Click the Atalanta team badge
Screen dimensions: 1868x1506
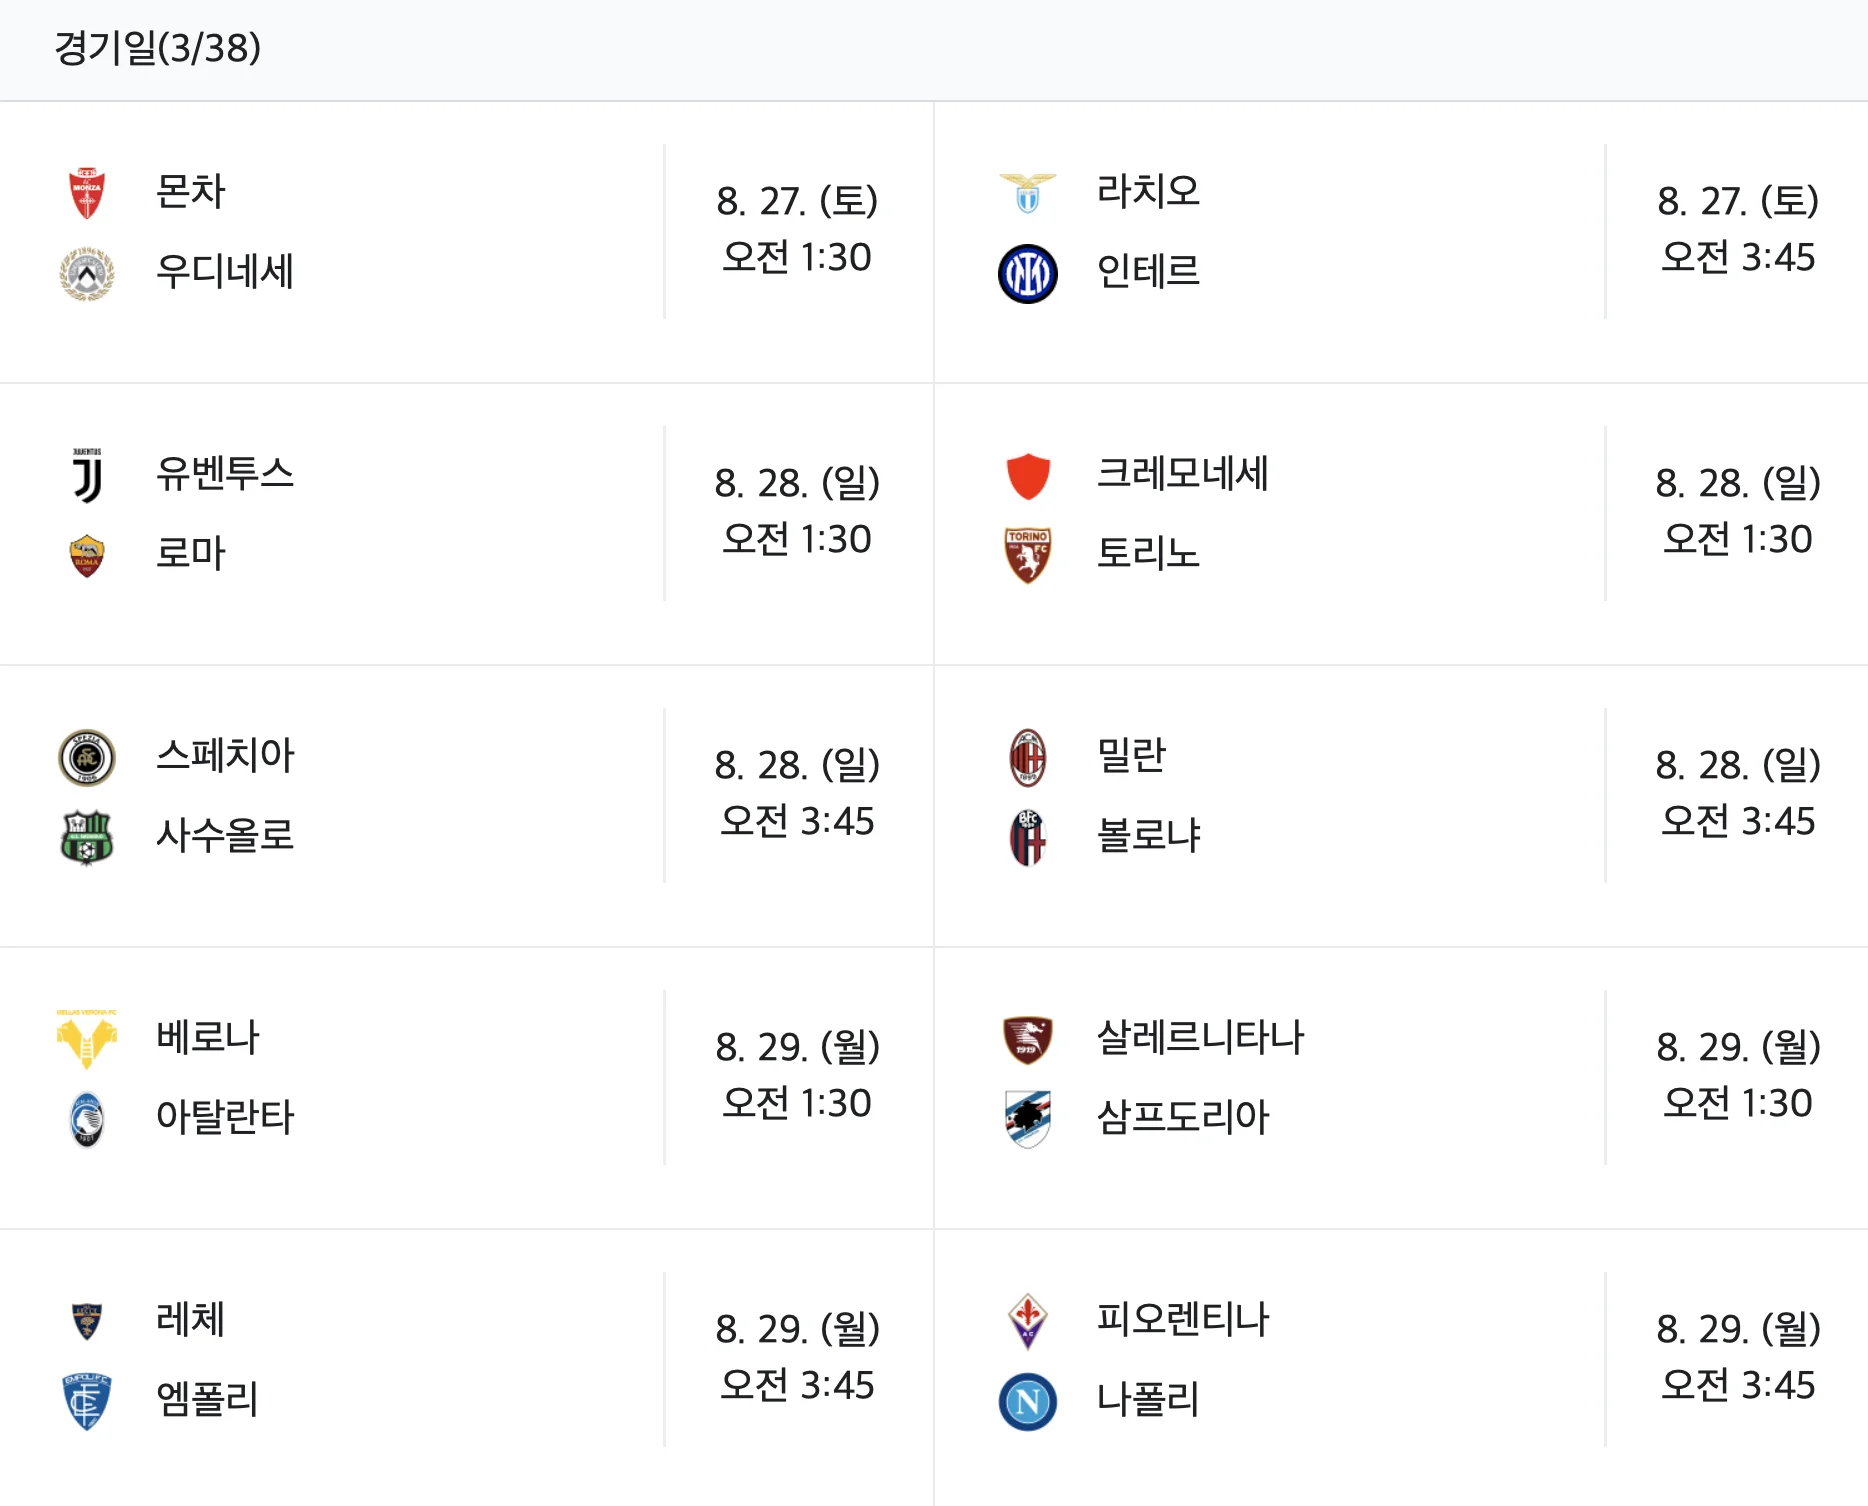pyautogui.click(x=86, y=1118)
